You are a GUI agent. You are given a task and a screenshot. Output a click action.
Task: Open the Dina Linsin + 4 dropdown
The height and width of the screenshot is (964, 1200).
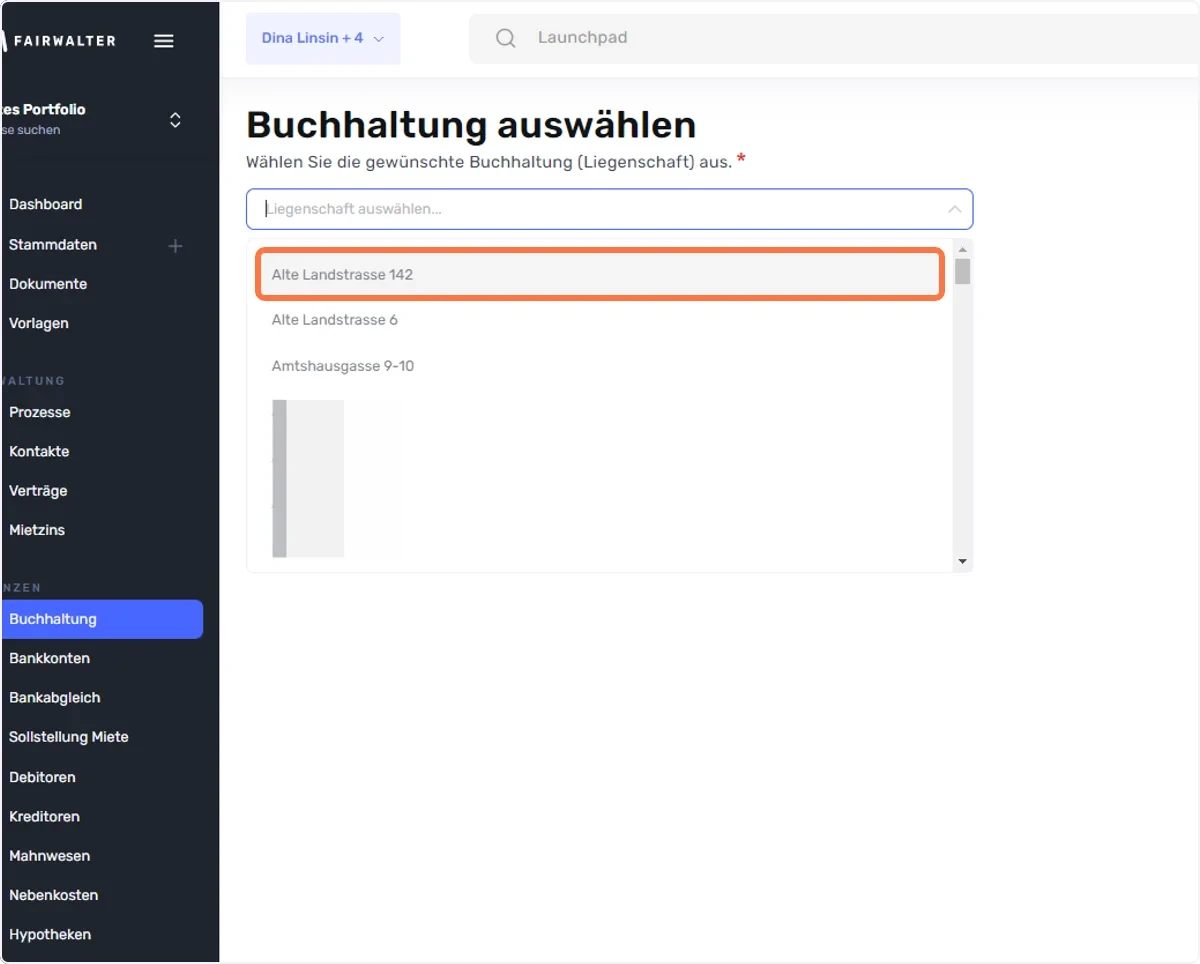click(323, 38)
